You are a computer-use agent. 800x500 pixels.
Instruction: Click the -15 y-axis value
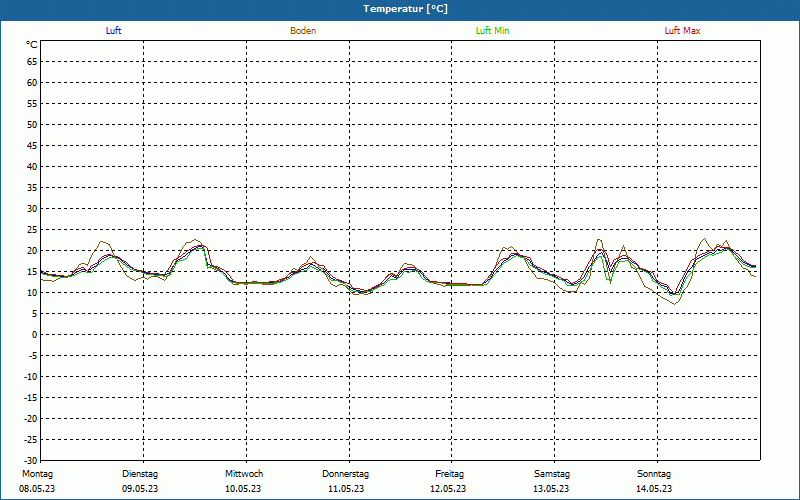point(30,397)
